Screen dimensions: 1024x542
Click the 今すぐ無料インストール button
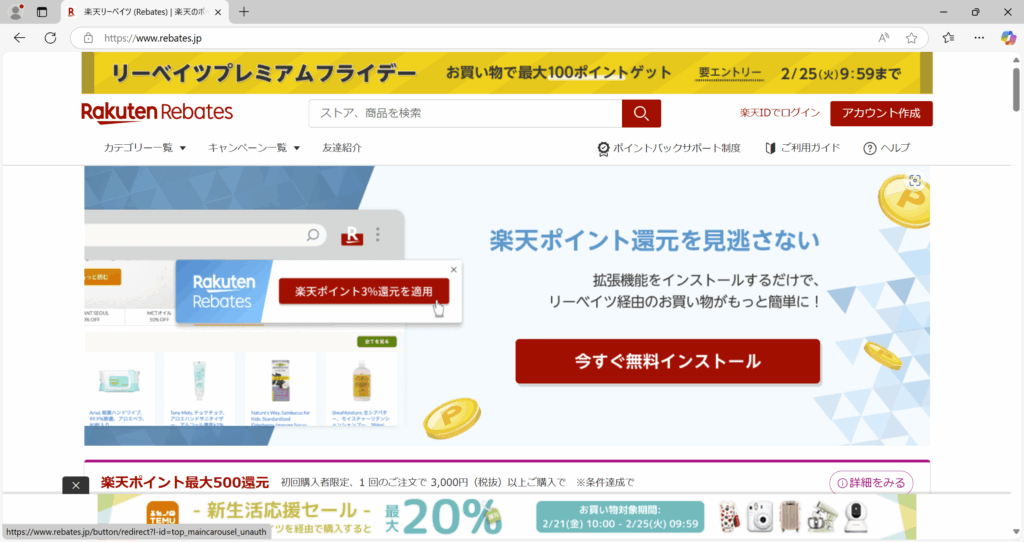[667, 362]
